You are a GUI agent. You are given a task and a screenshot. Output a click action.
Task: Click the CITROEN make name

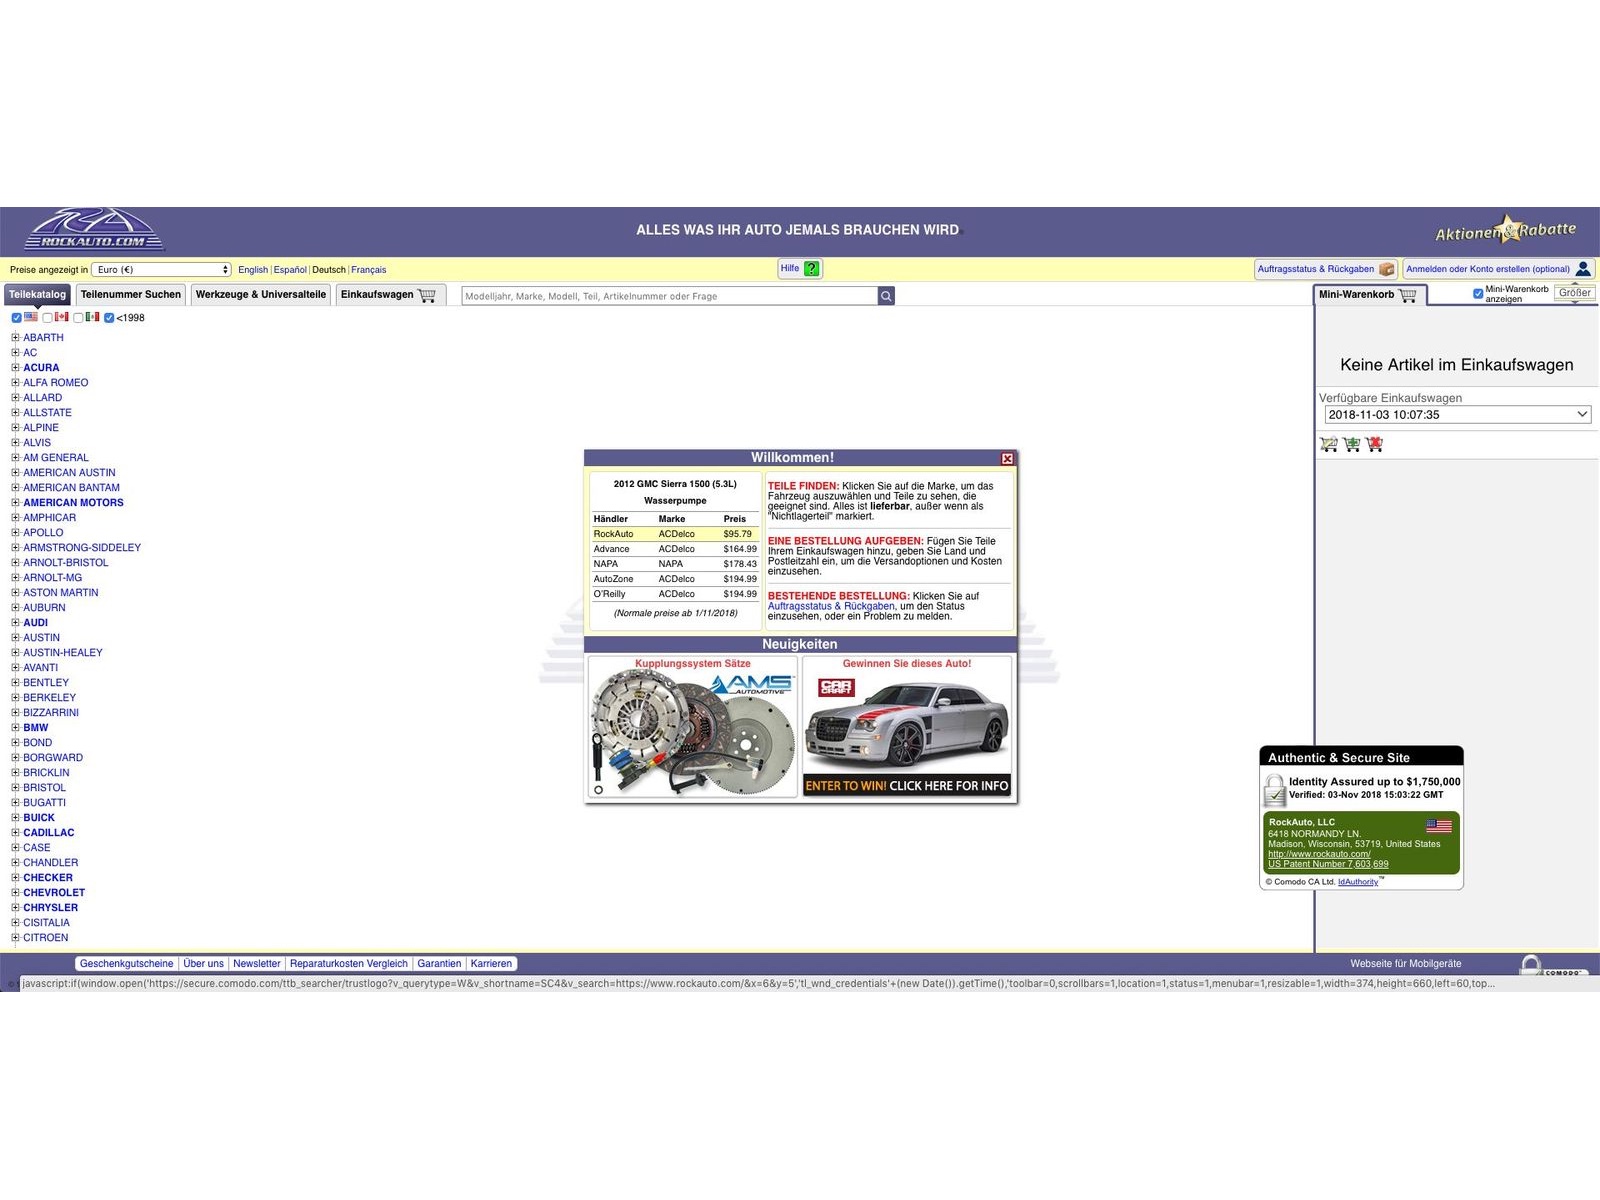click(46, 938)
